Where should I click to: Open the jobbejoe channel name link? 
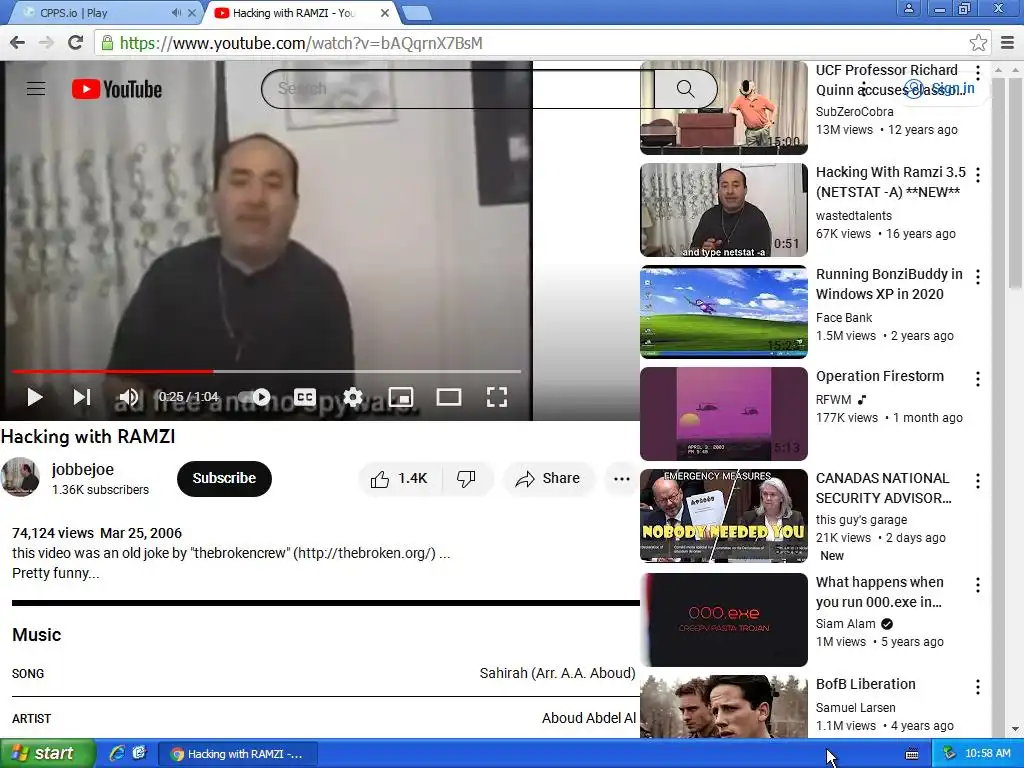(83, 470)
